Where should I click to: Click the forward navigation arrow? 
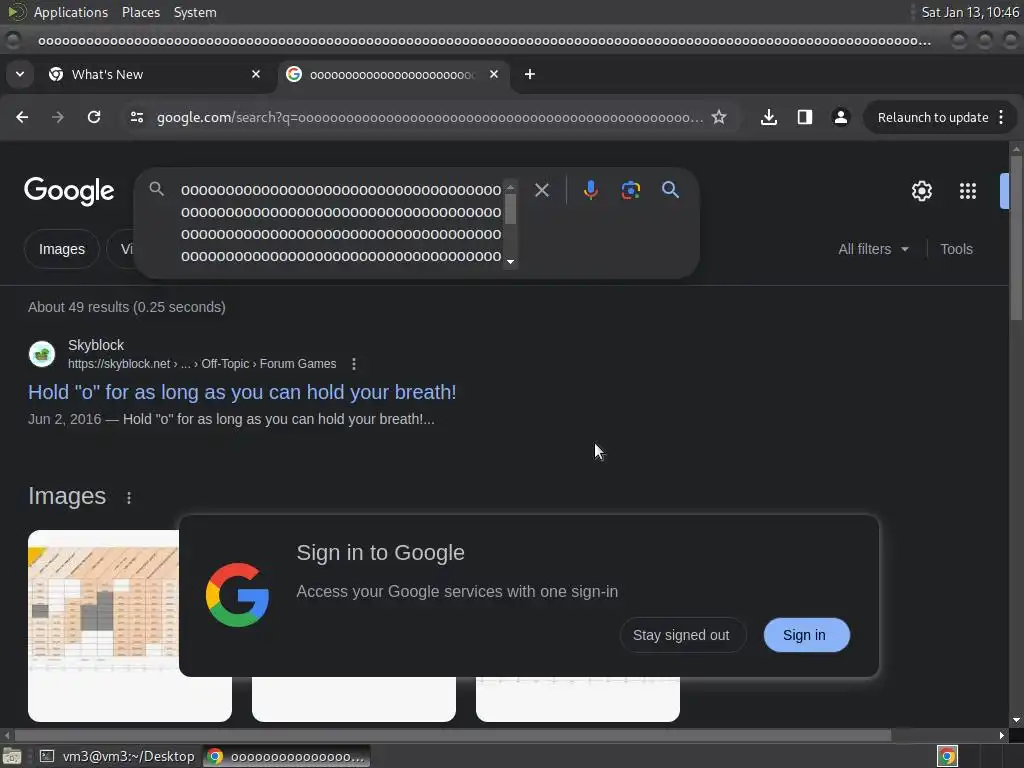pos(58,118)
